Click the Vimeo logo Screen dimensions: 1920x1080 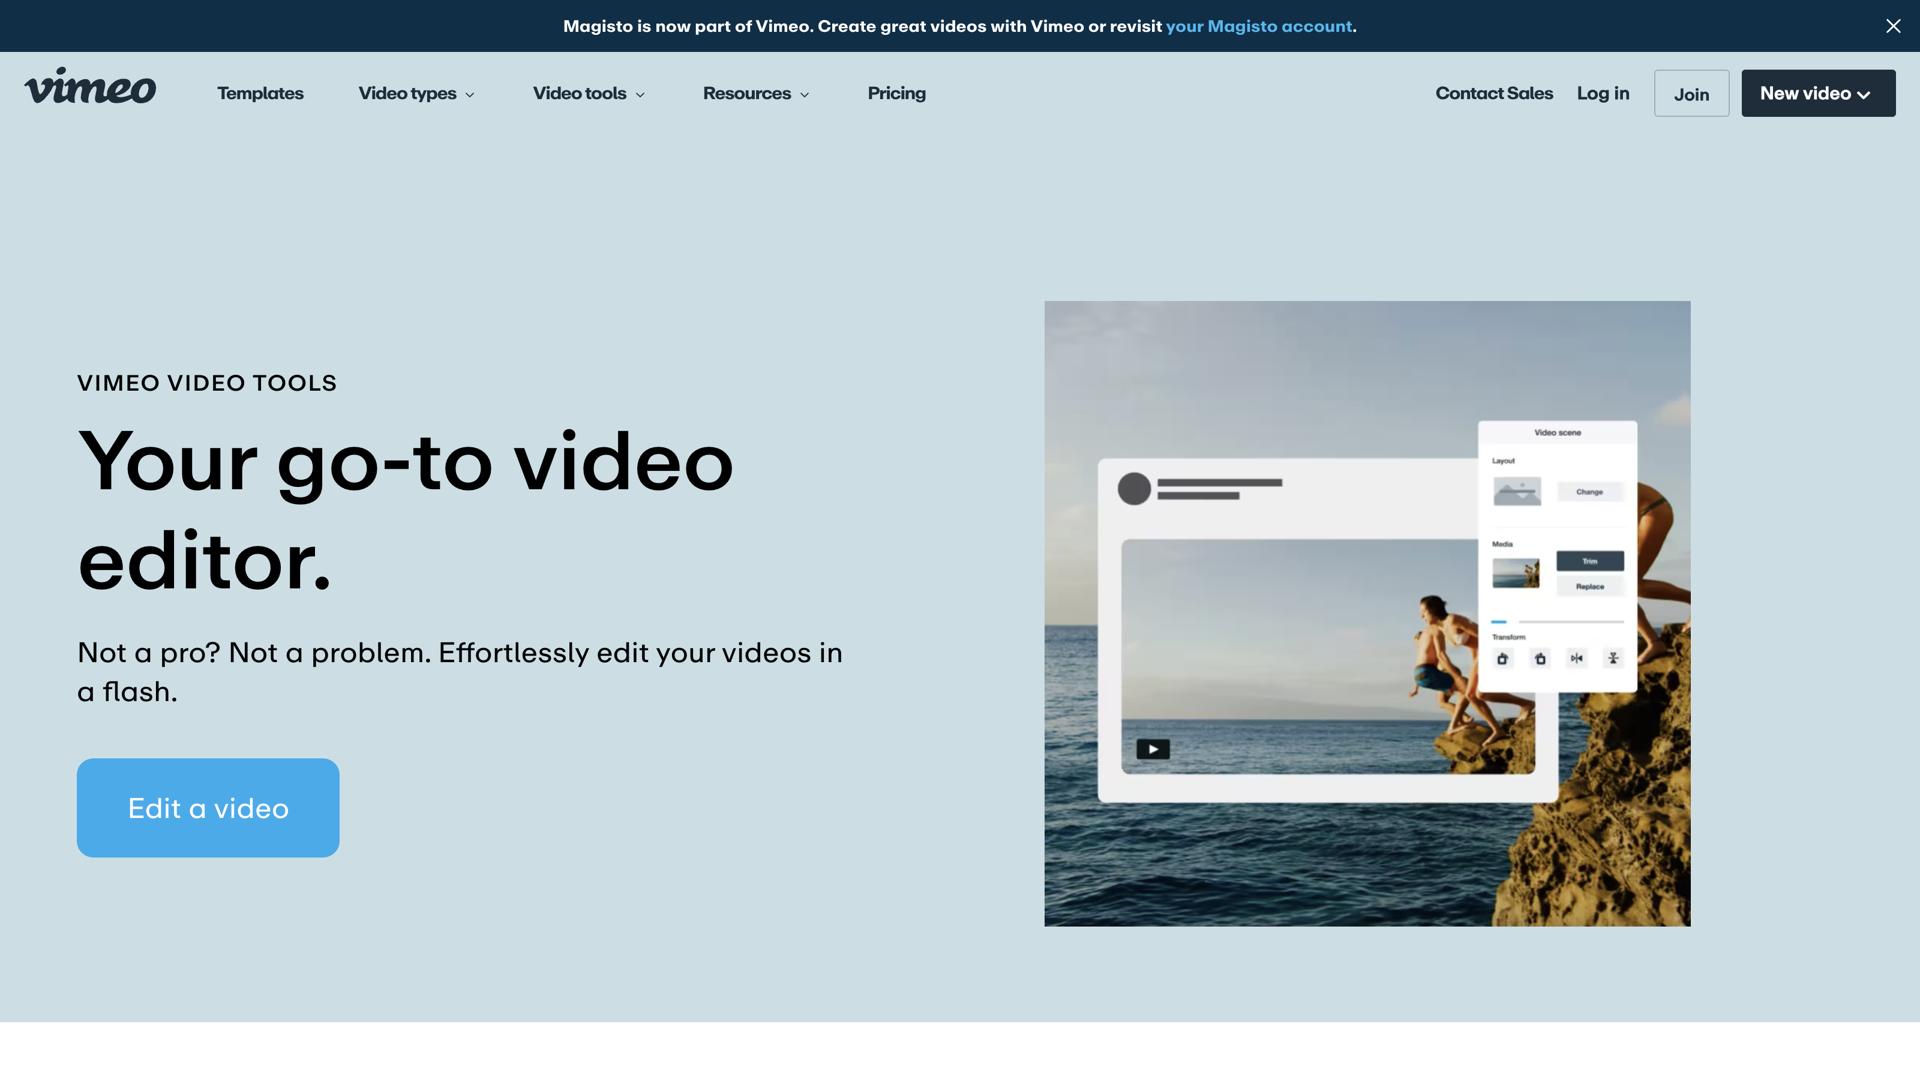pos(90,87)
